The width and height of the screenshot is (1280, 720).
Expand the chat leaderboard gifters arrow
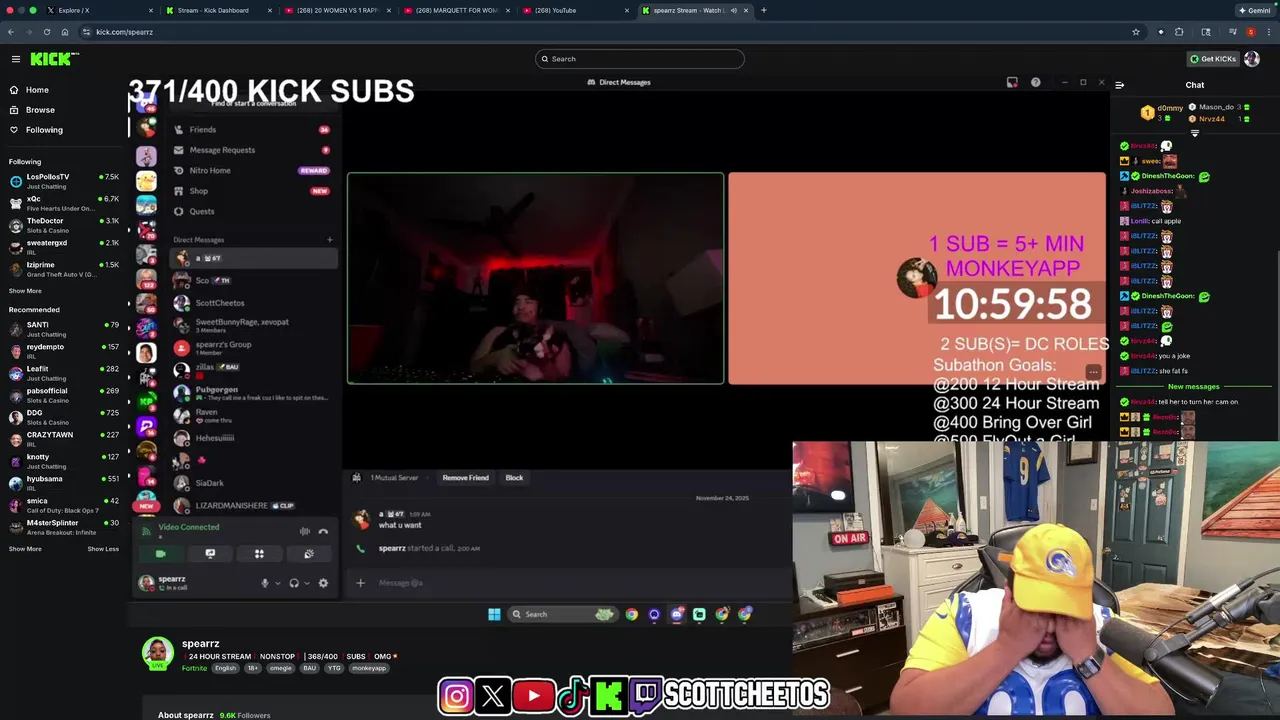click(x=1194, y=133)
